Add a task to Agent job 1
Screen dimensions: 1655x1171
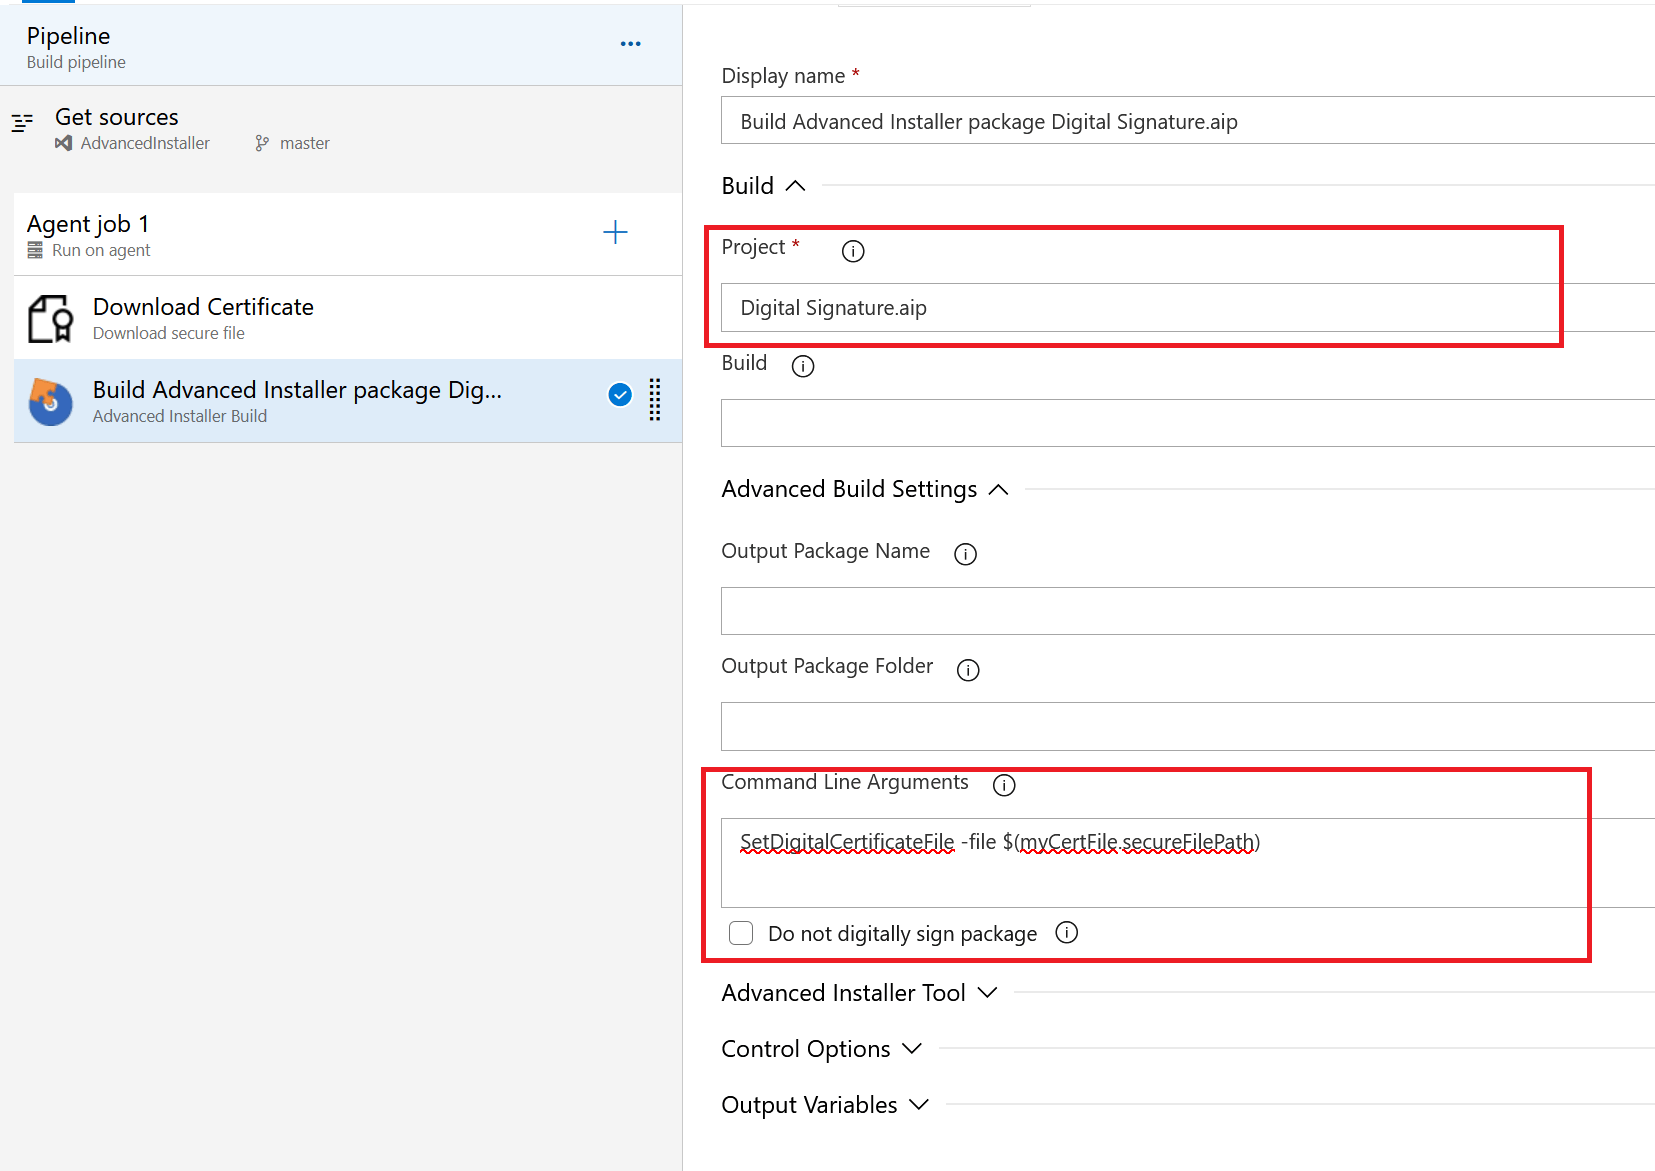coord(615,232)
